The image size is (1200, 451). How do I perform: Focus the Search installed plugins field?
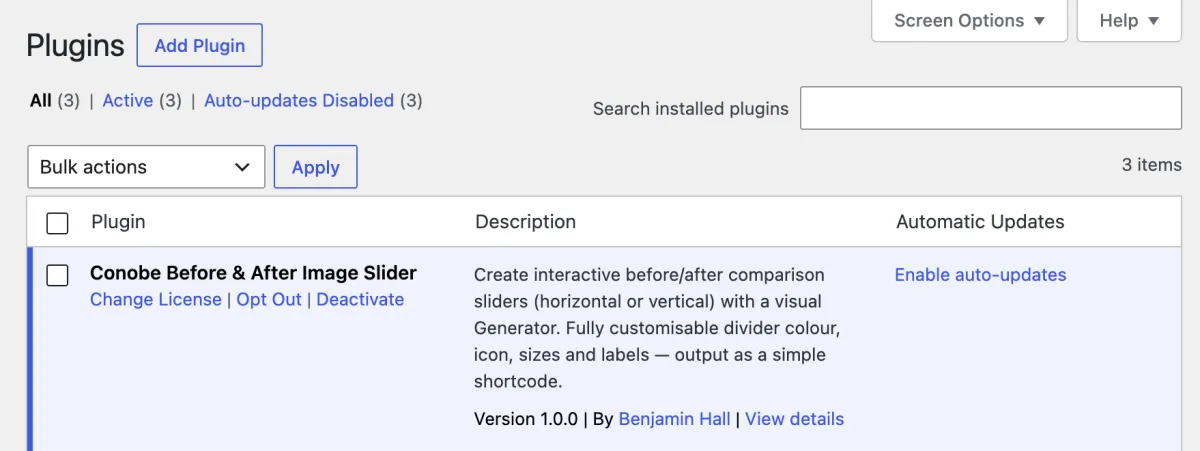991,108
